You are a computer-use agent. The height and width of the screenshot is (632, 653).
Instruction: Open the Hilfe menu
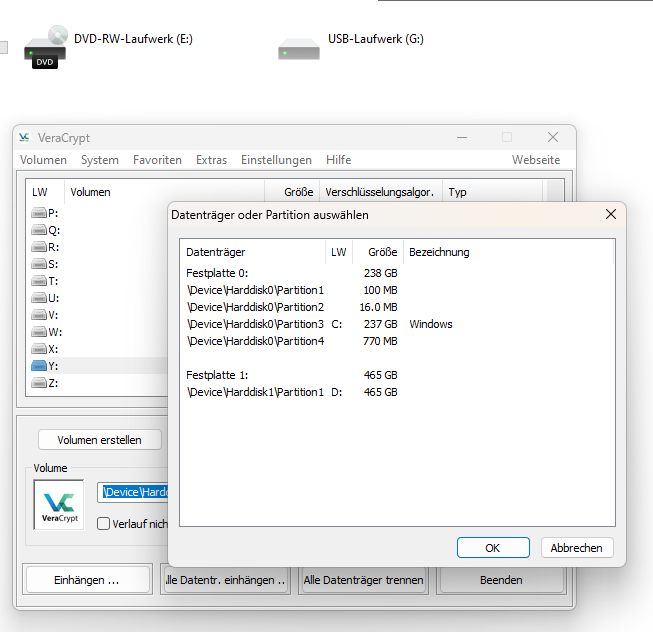[x=338, y=160]
